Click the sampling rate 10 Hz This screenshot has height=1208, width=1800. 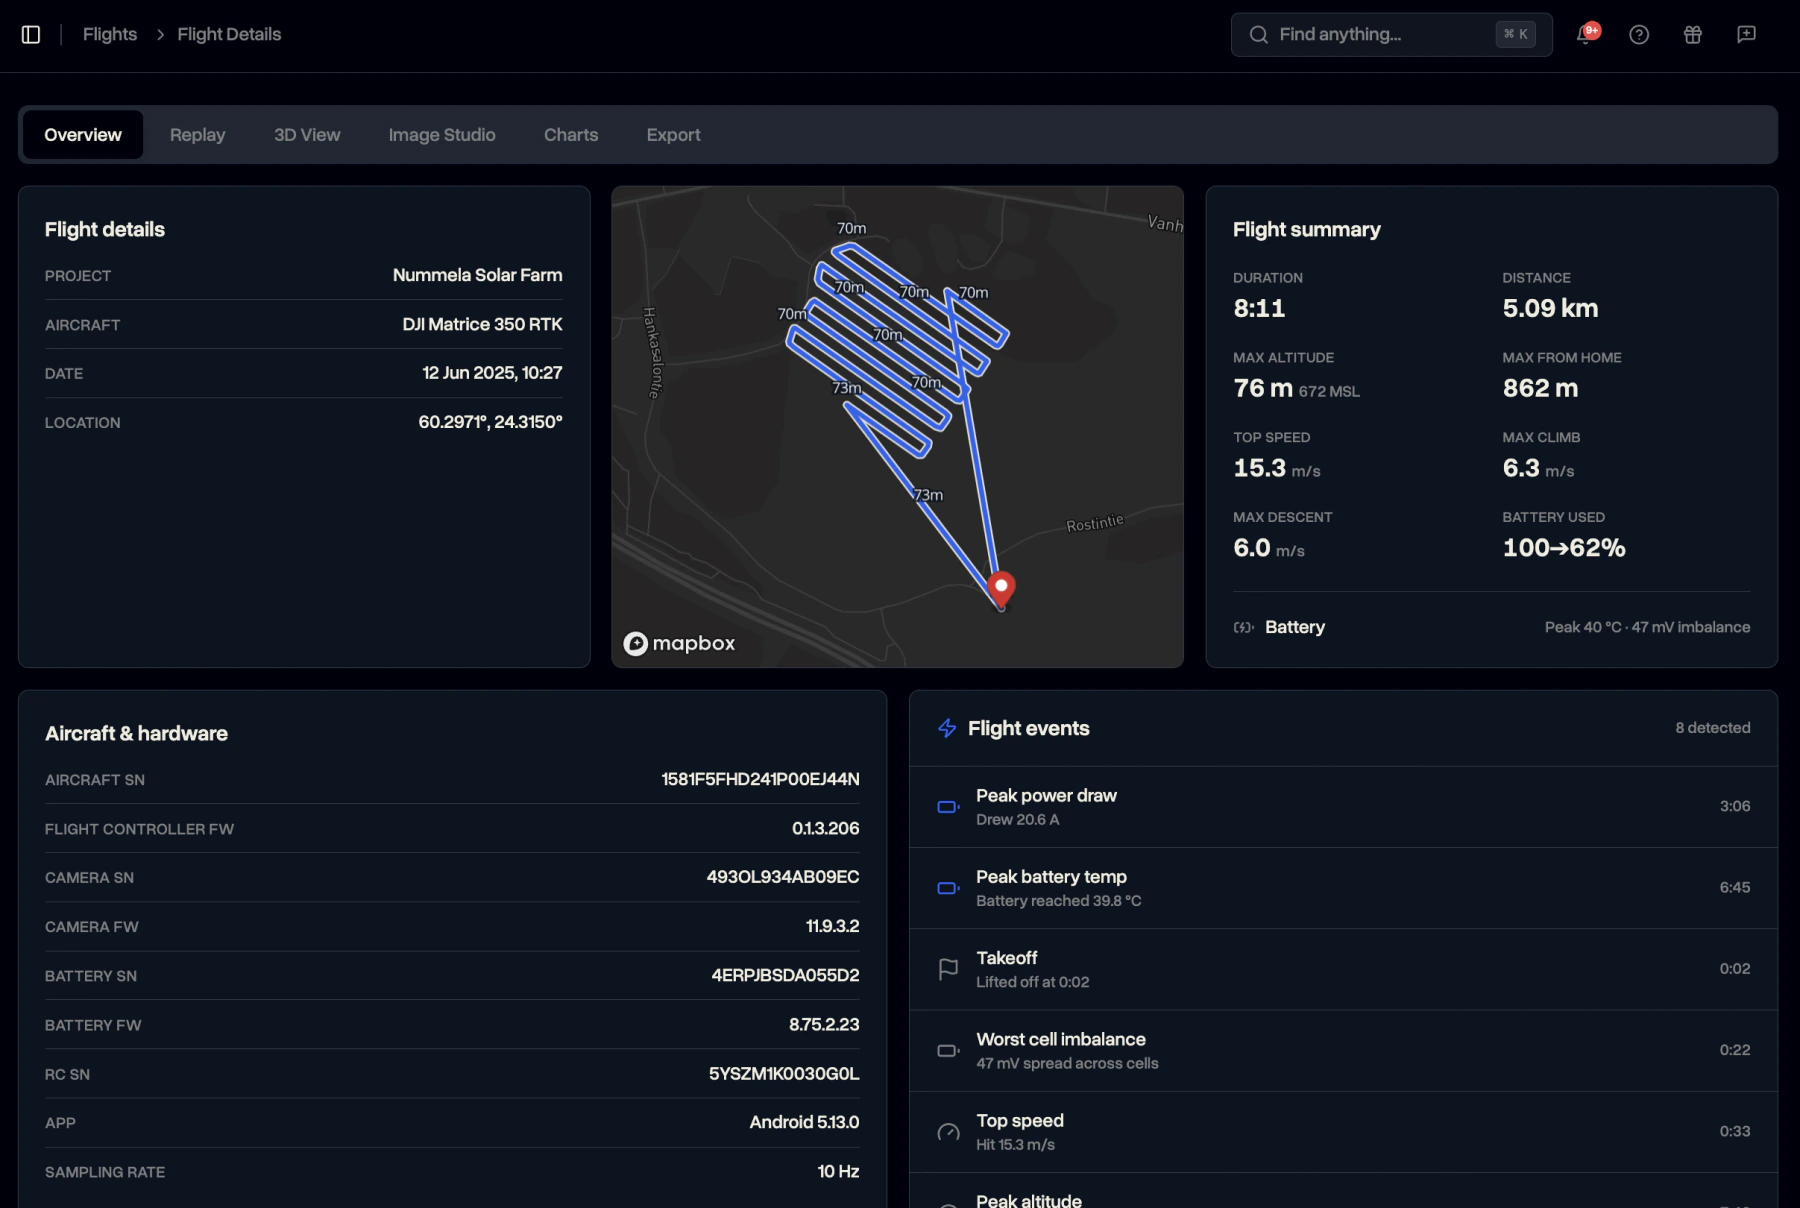[x=838, y=1171]
